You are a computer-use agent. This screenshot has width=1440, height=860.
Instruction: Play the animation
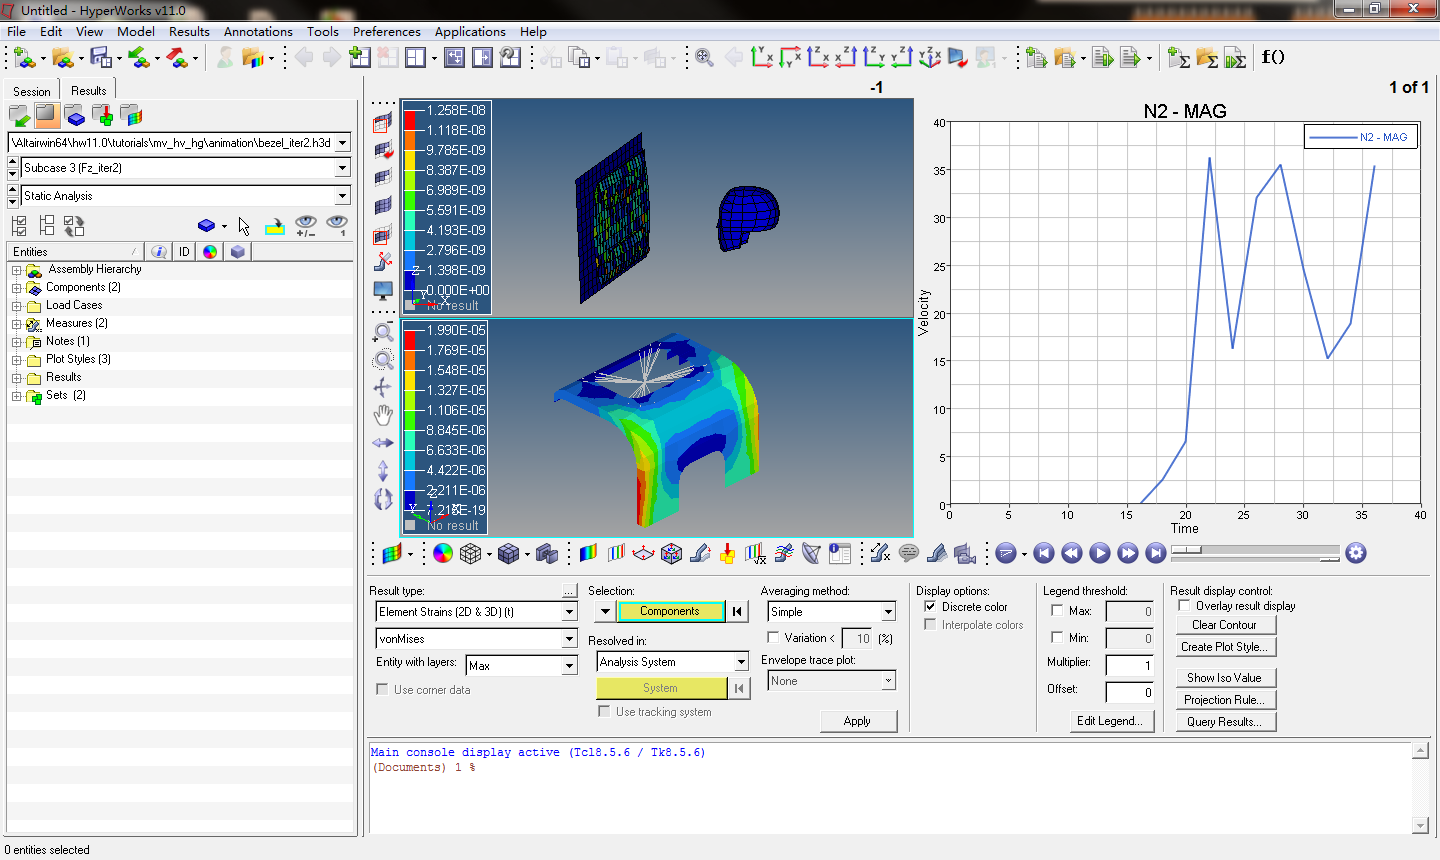tap(1100, 553)
